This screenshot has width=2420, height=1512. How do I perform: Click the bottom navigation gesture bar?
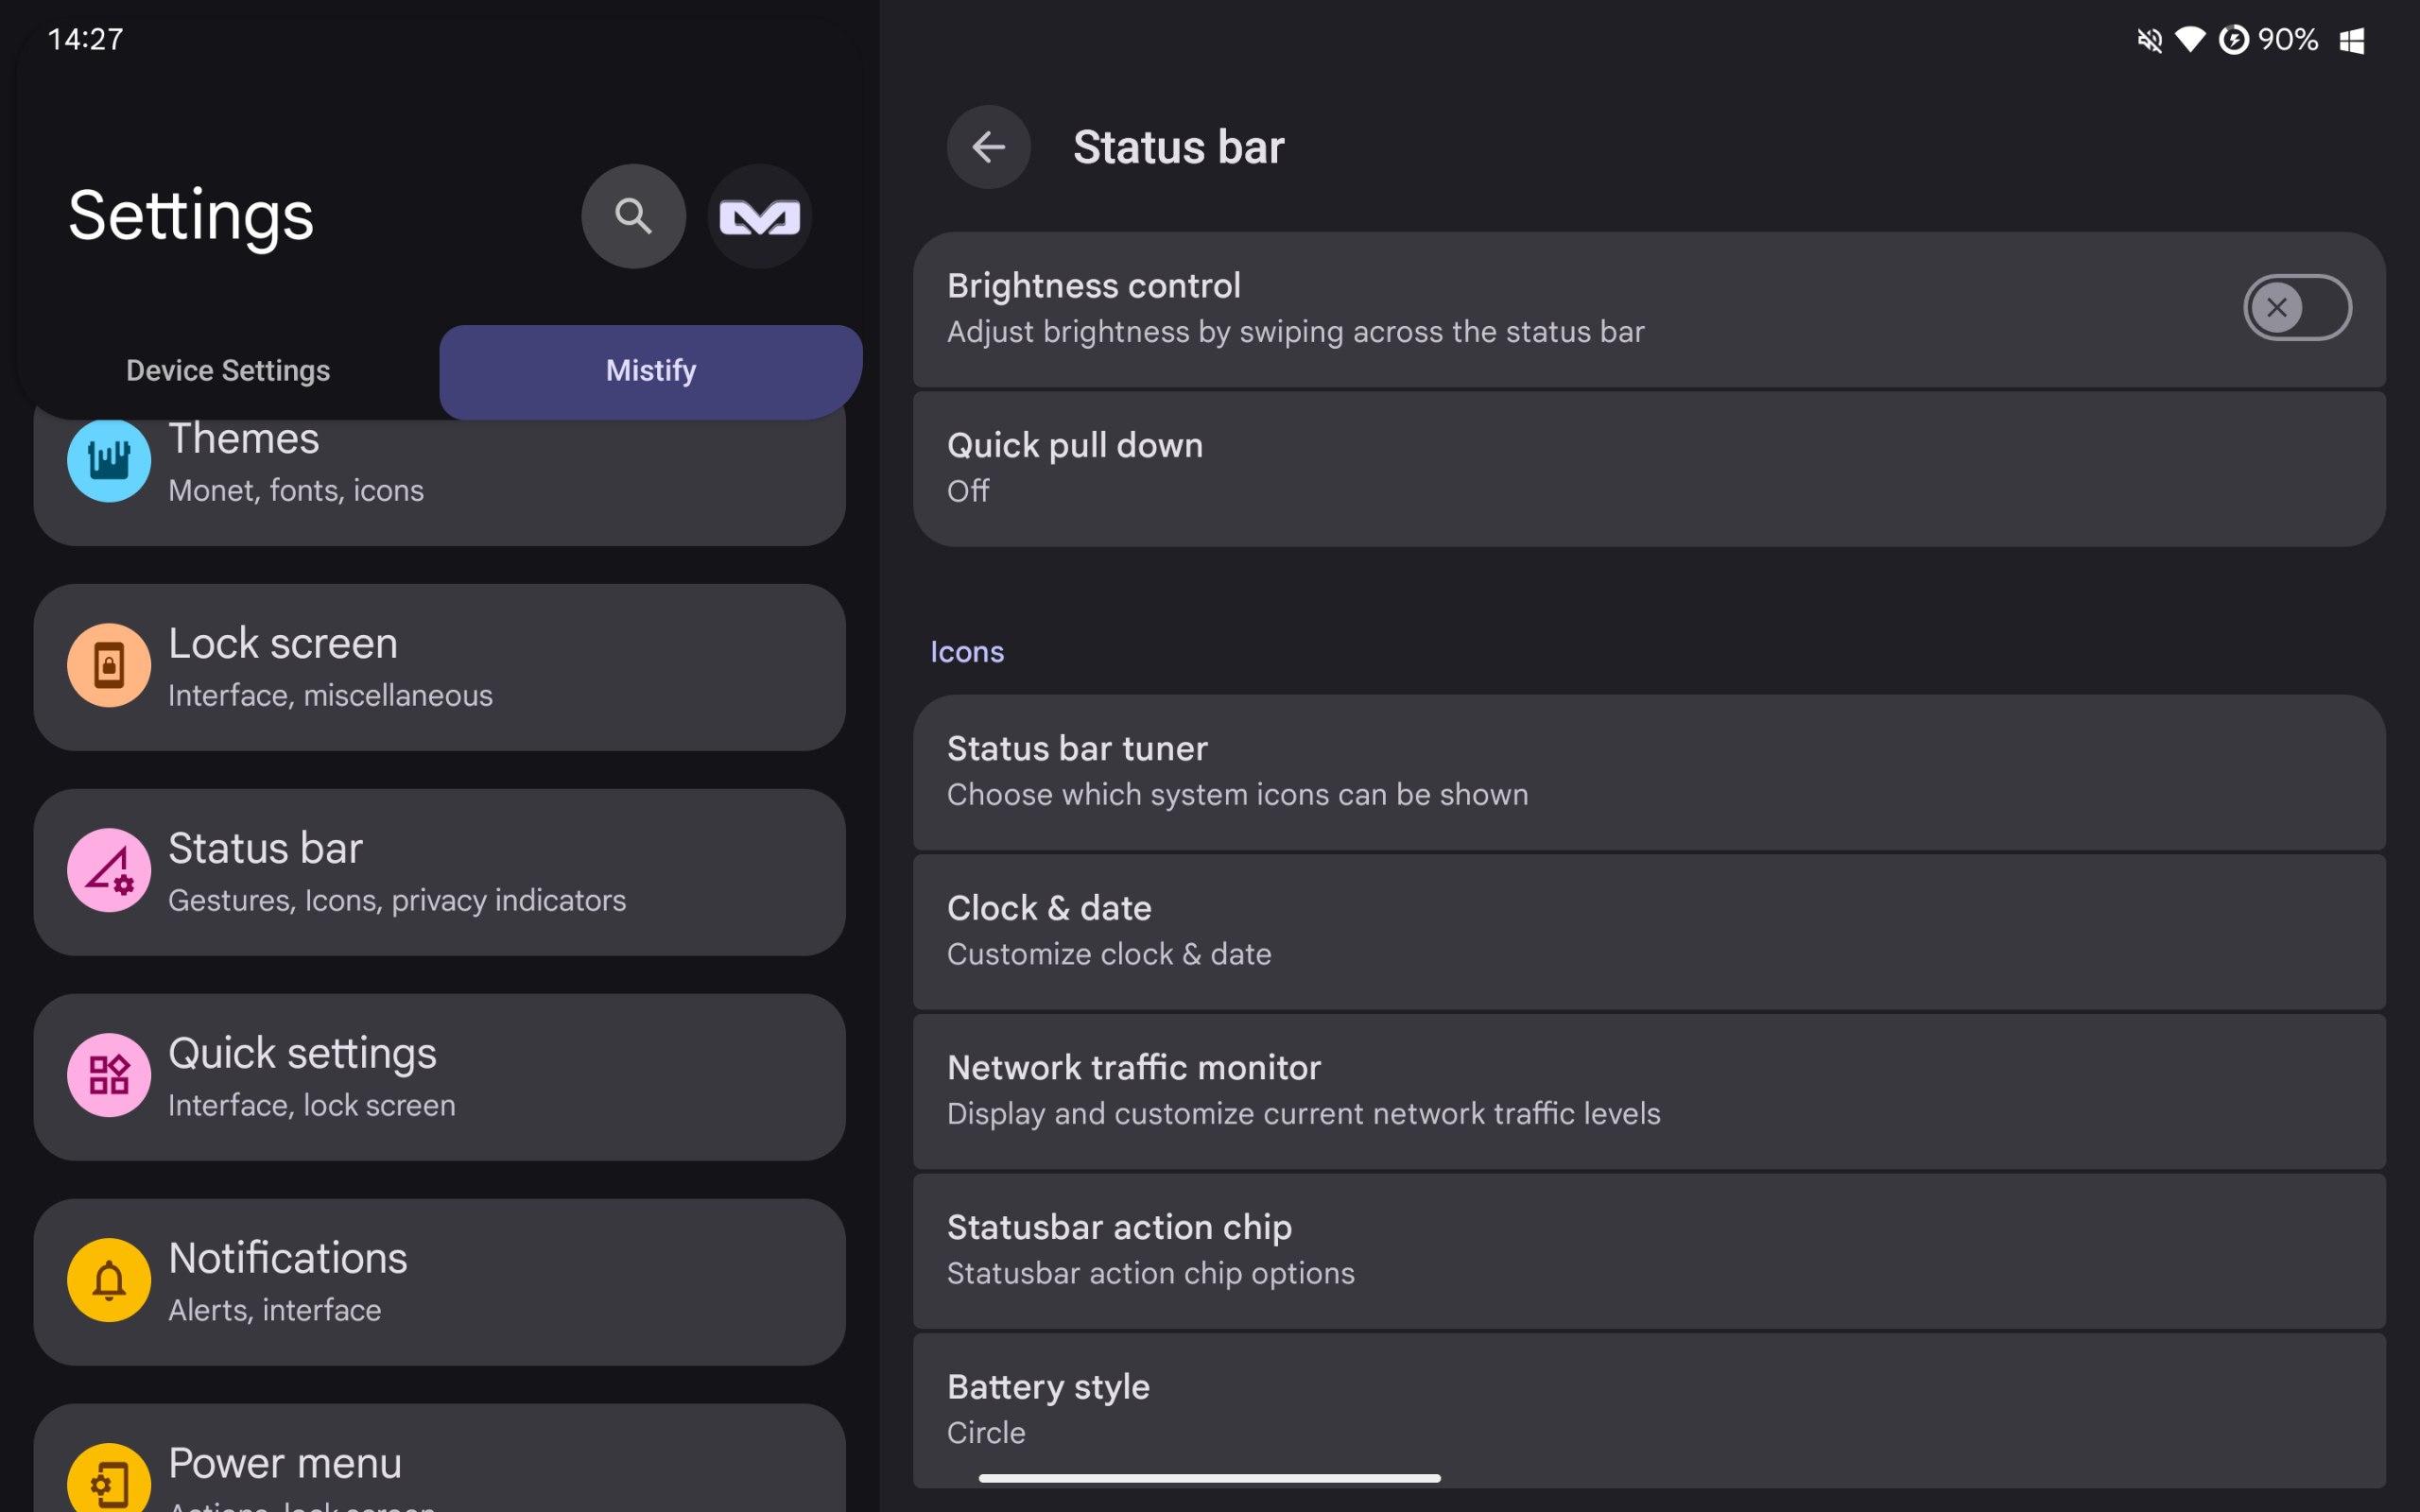pyautogui.click(x=1209, y=1478)
